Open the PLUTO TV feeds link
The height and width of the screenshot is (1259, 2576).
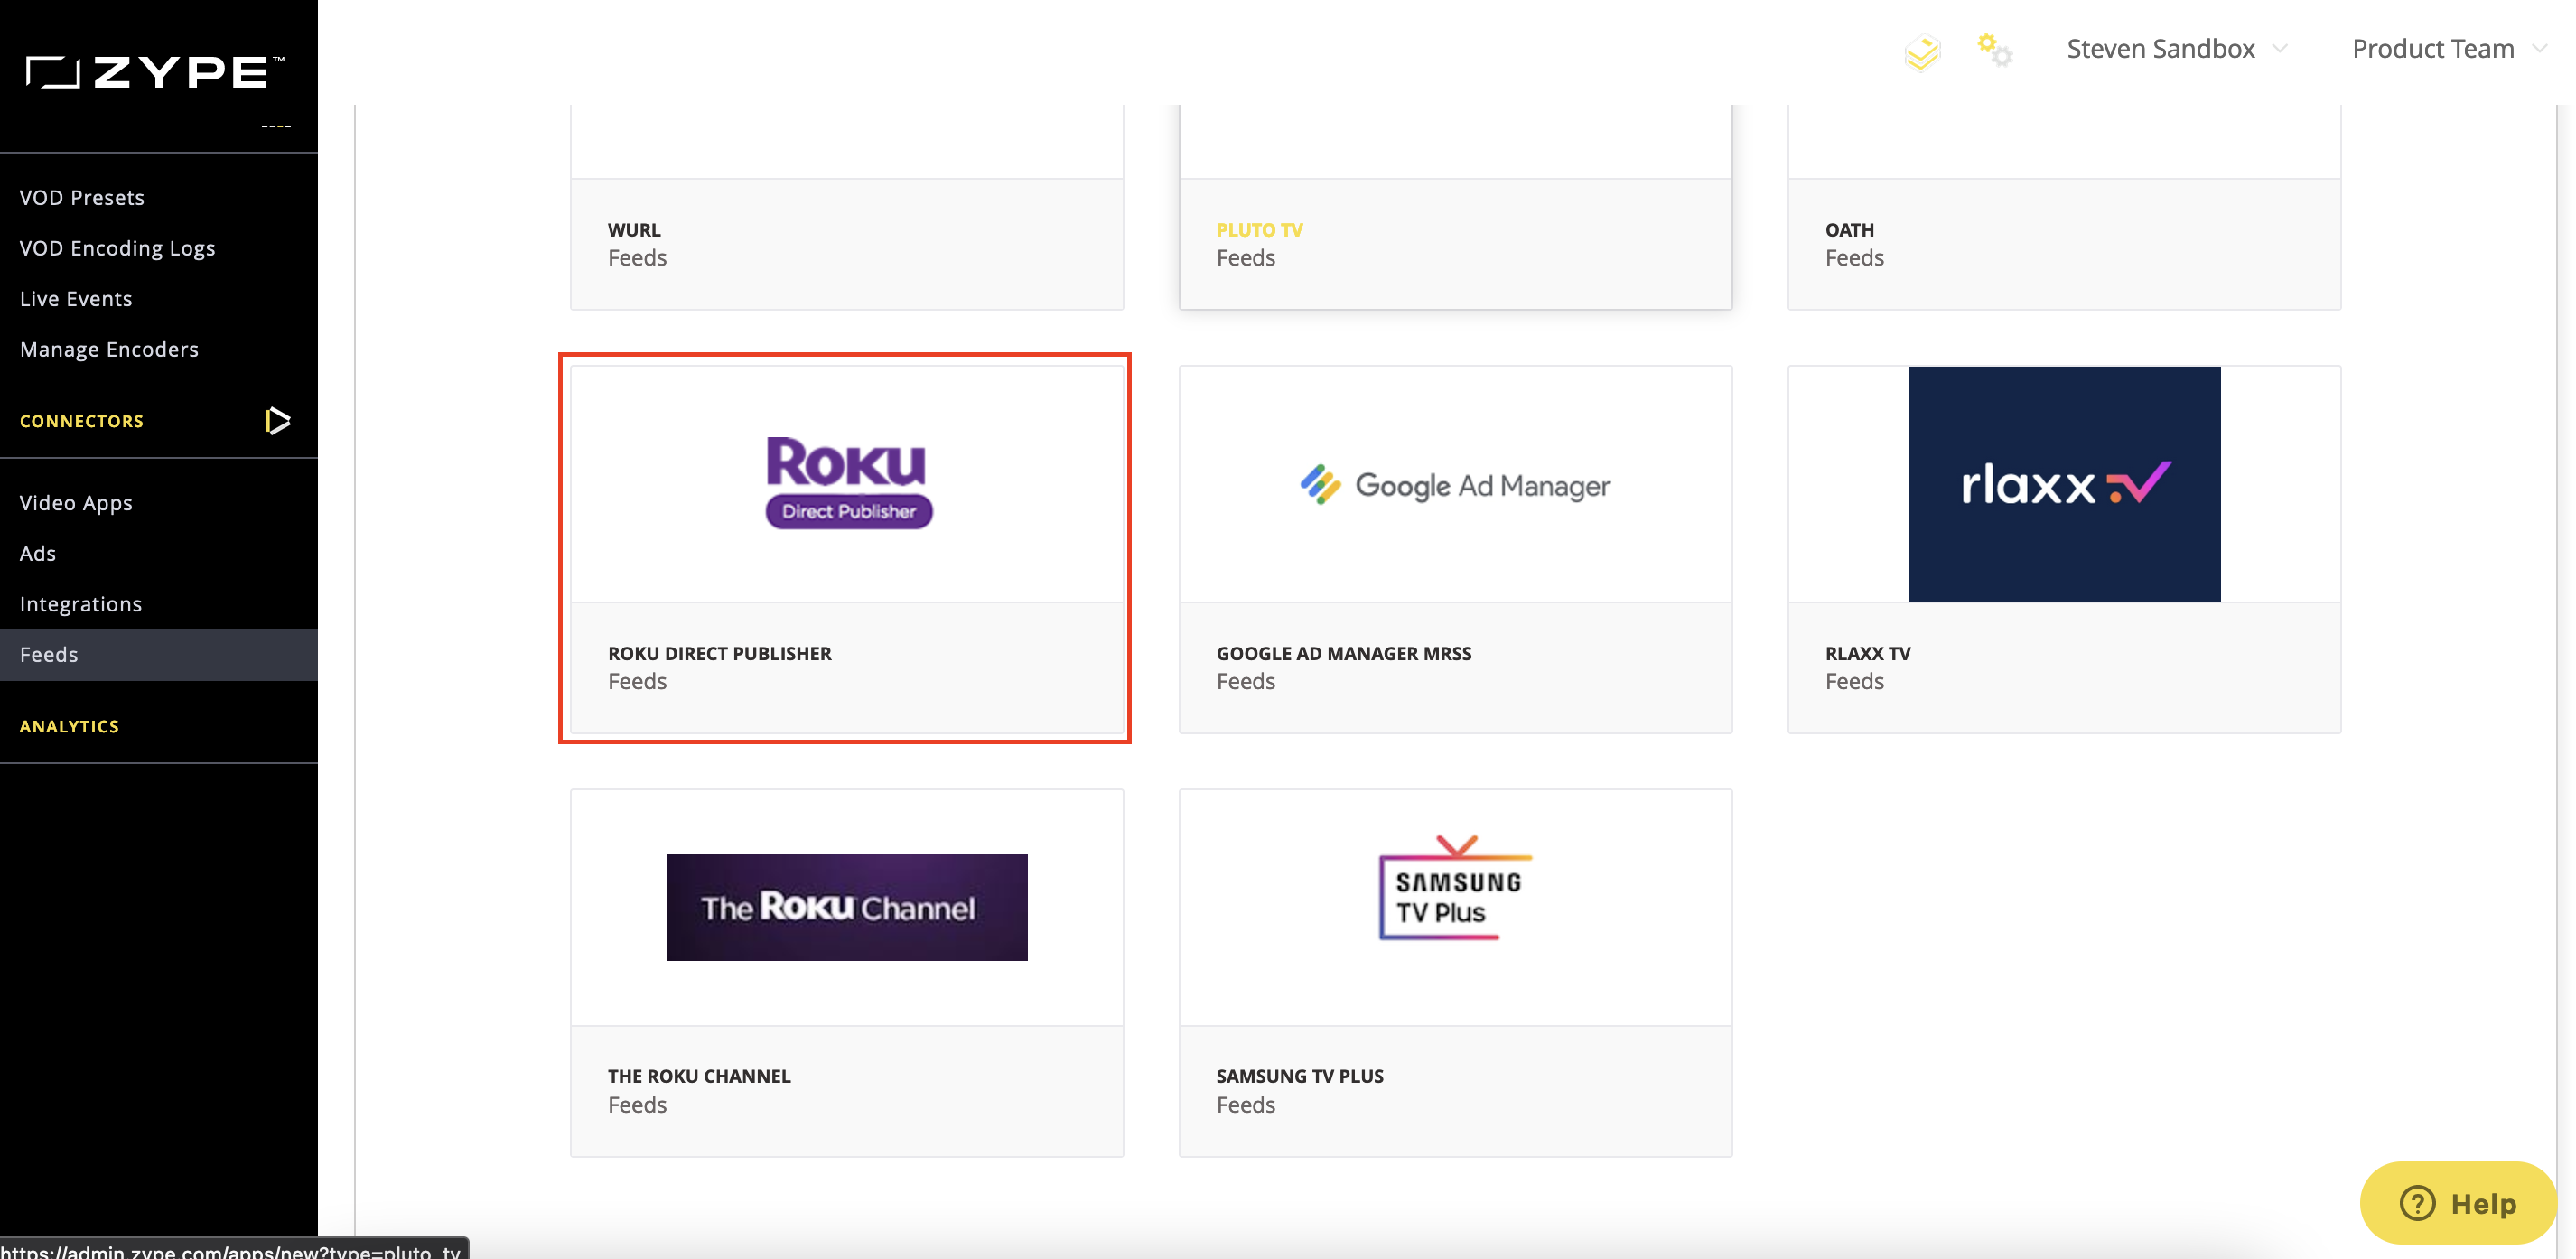pos(1259,230)
